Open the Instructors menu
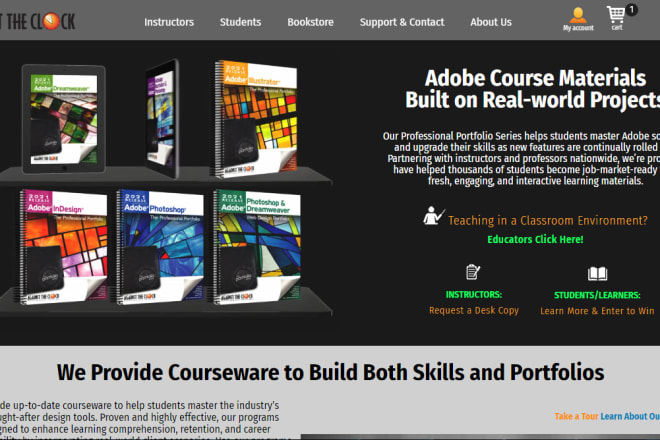The image size is (660, 440). tap(169, 22)
